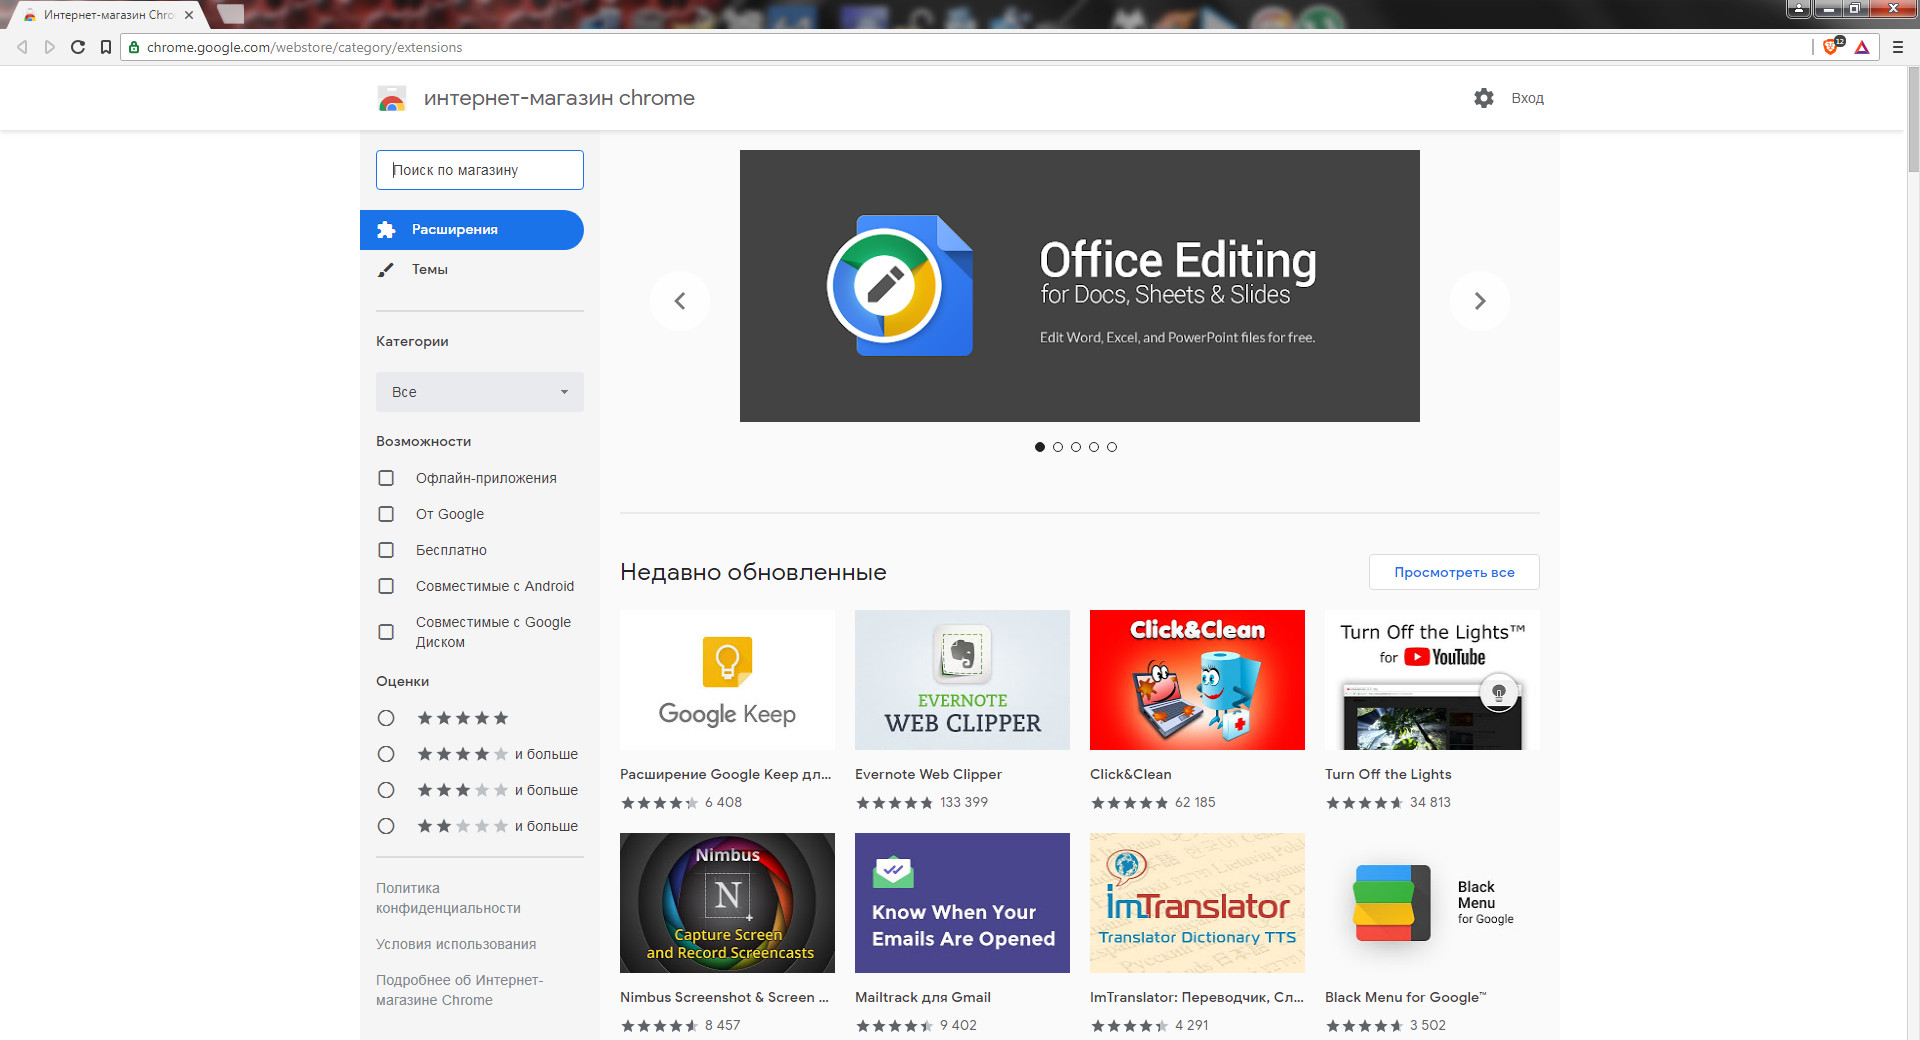Open Расширение Google Keep title link
Viewport: 1920px width, 1040px height.
(x=726, y=774)
